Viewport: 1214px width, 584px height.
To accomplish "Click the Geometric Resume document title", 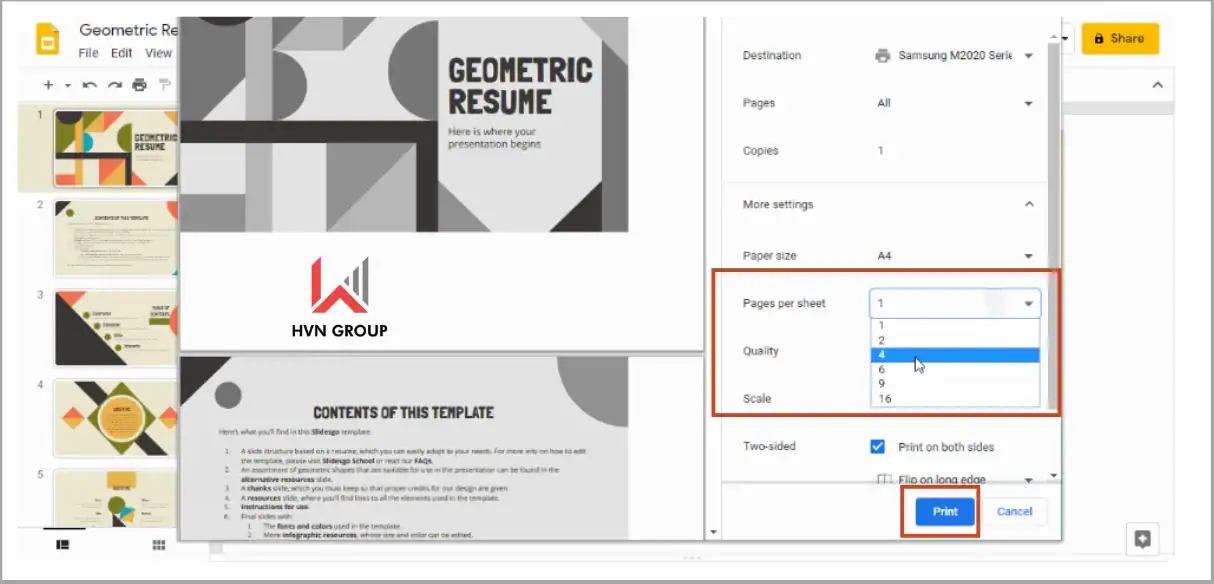I will coord(128,30).
